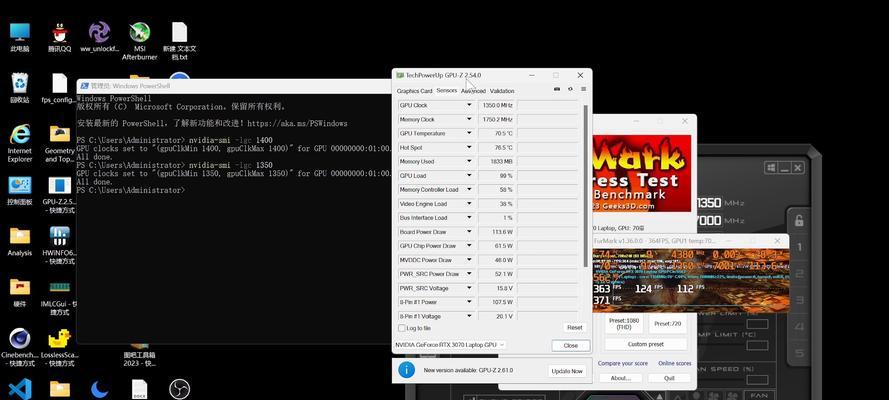Viewport: 889px width, 400px height.
Task: Select the Visual Studio Code desktop icon
Action: click(x=20, y=389)
